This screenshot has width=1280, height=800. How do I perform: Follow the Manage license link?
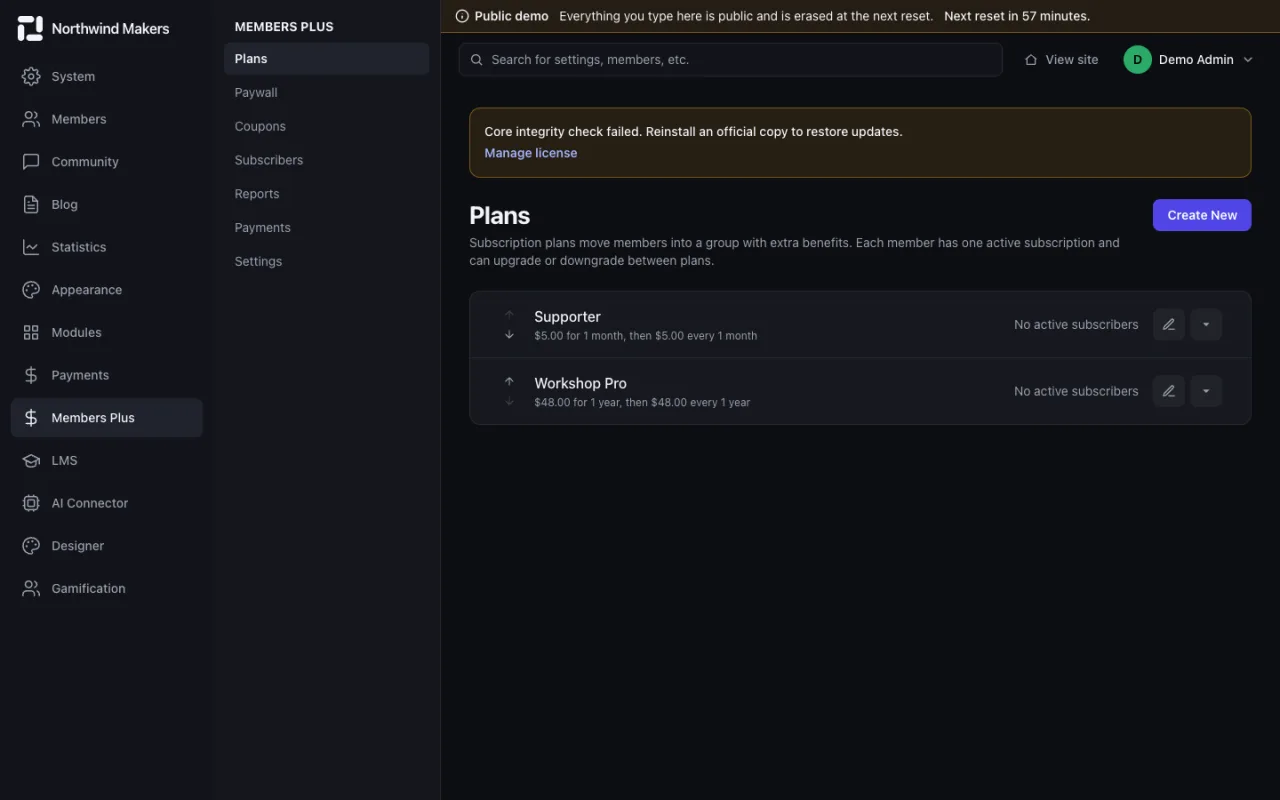pos(531,153)
